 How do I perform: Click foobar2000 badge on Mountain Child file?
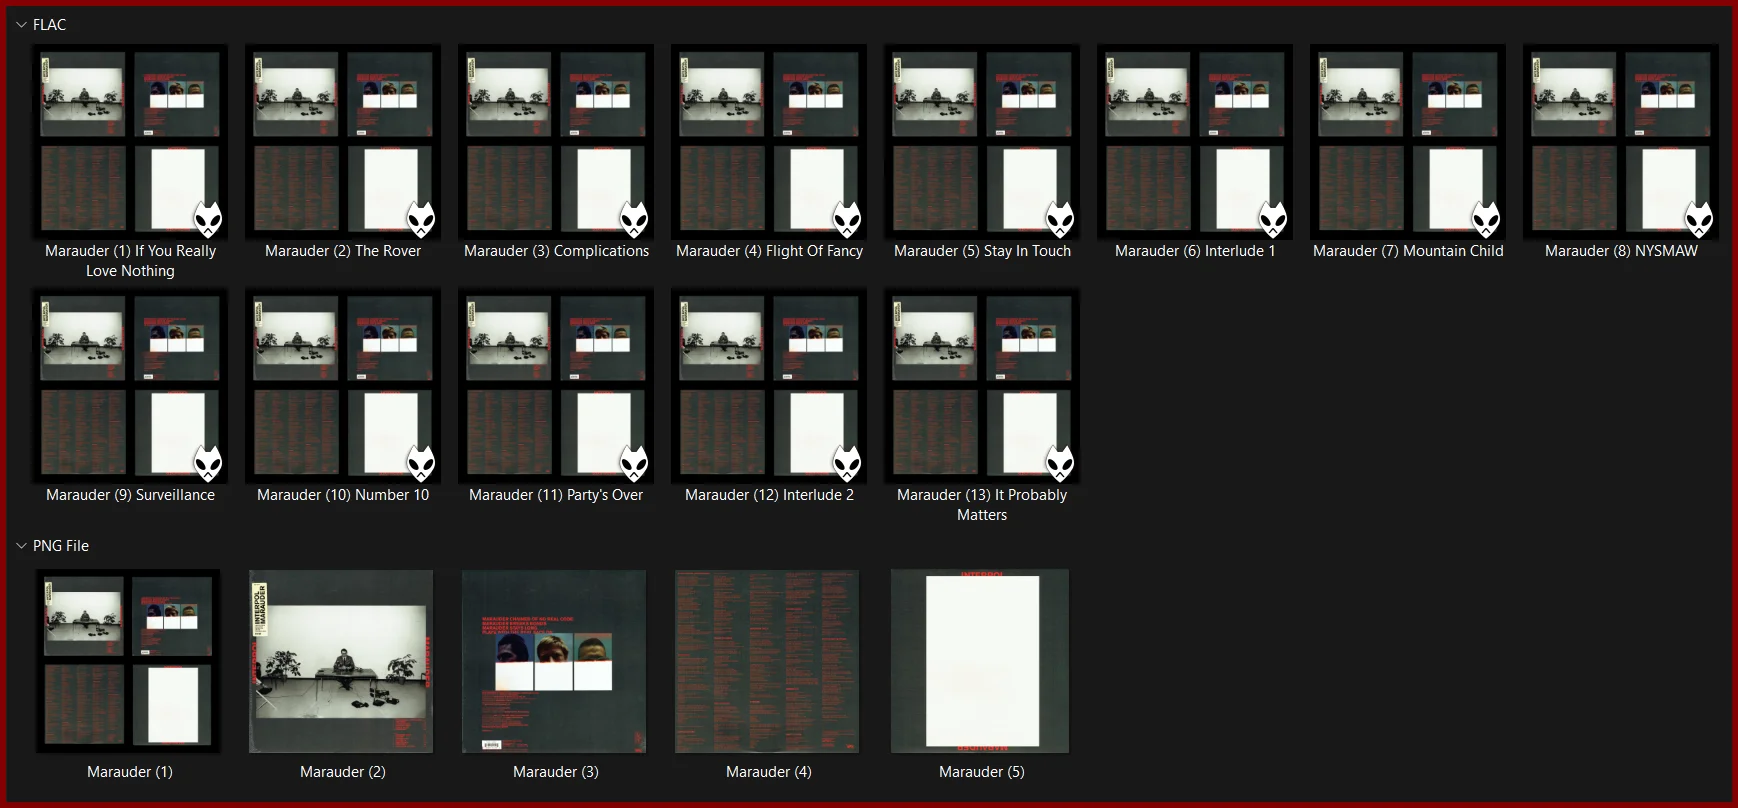(x=1486, y=219)
